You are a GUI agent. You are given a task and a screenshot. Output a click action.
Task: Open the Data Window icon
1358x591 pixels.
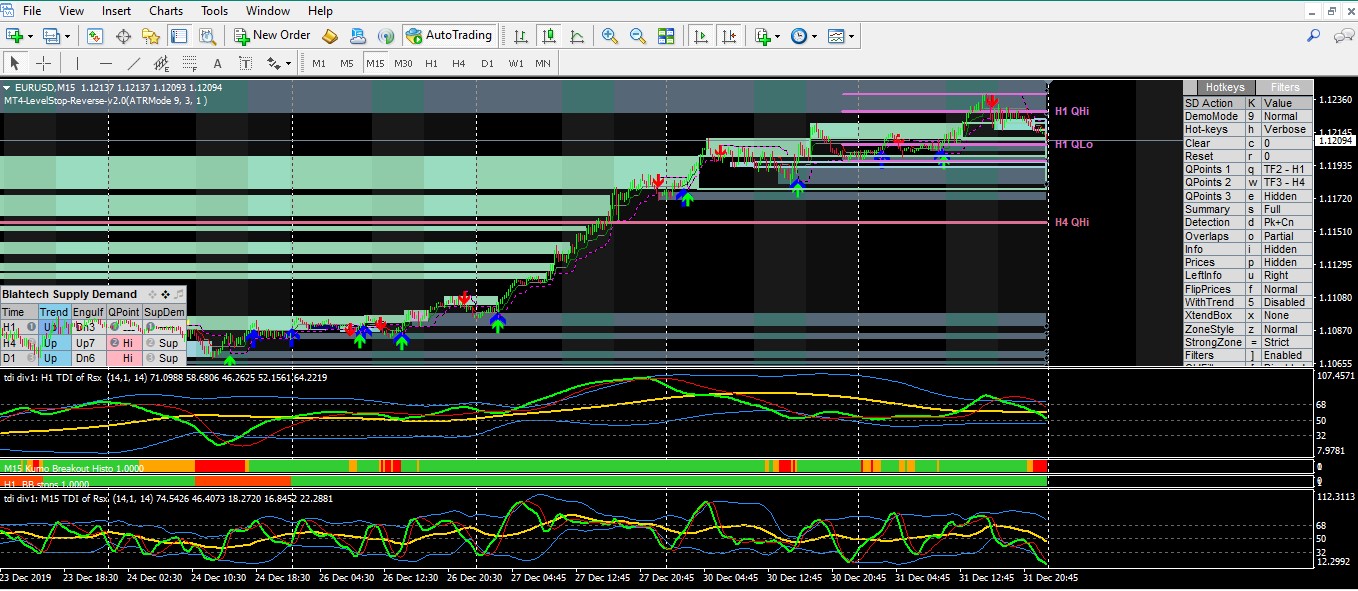tap(124, 36)
